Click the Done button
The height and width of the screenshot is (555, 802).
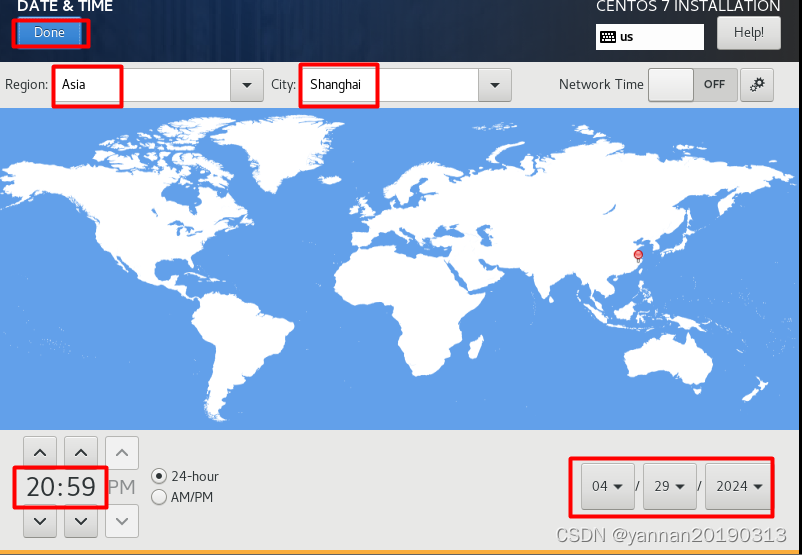[x=49, y=33]
